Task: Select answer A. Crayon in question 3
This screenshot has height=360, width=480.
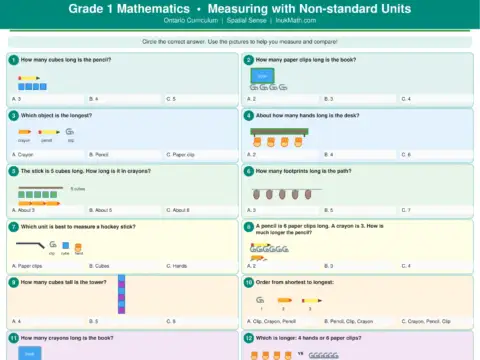Action: (x=47, y=155)
